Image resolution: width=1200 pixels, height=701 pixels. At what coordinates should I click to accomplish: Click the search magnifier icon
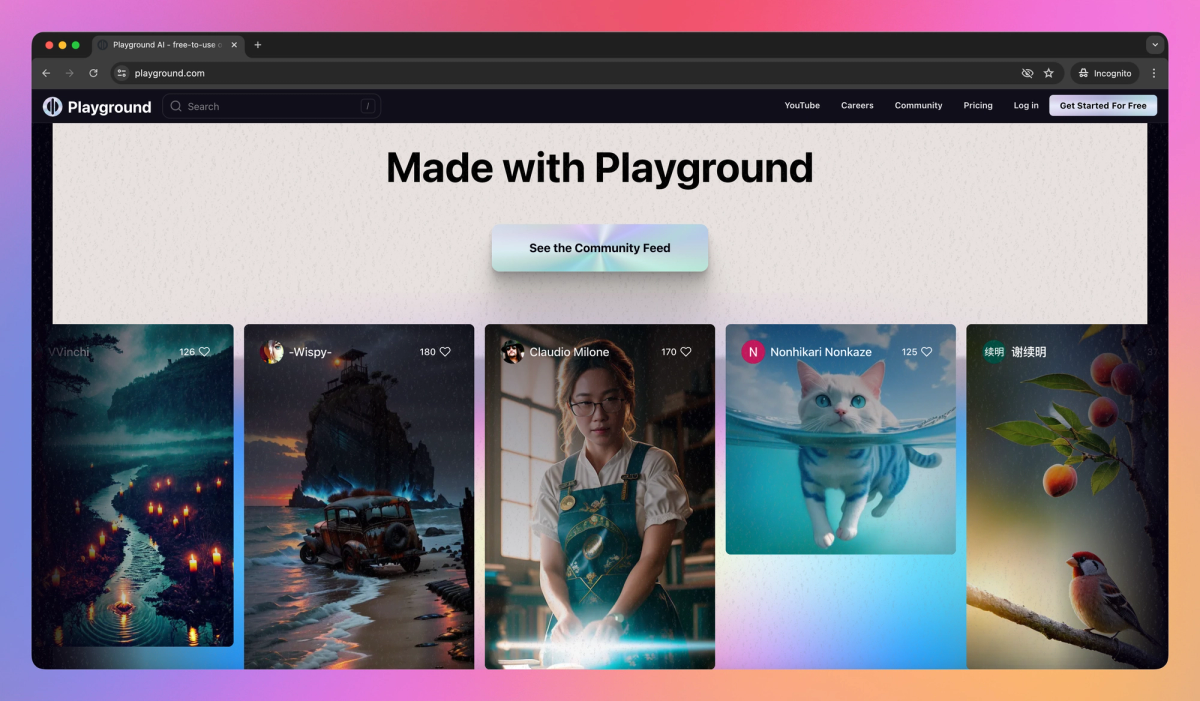[x=176, y=106]
